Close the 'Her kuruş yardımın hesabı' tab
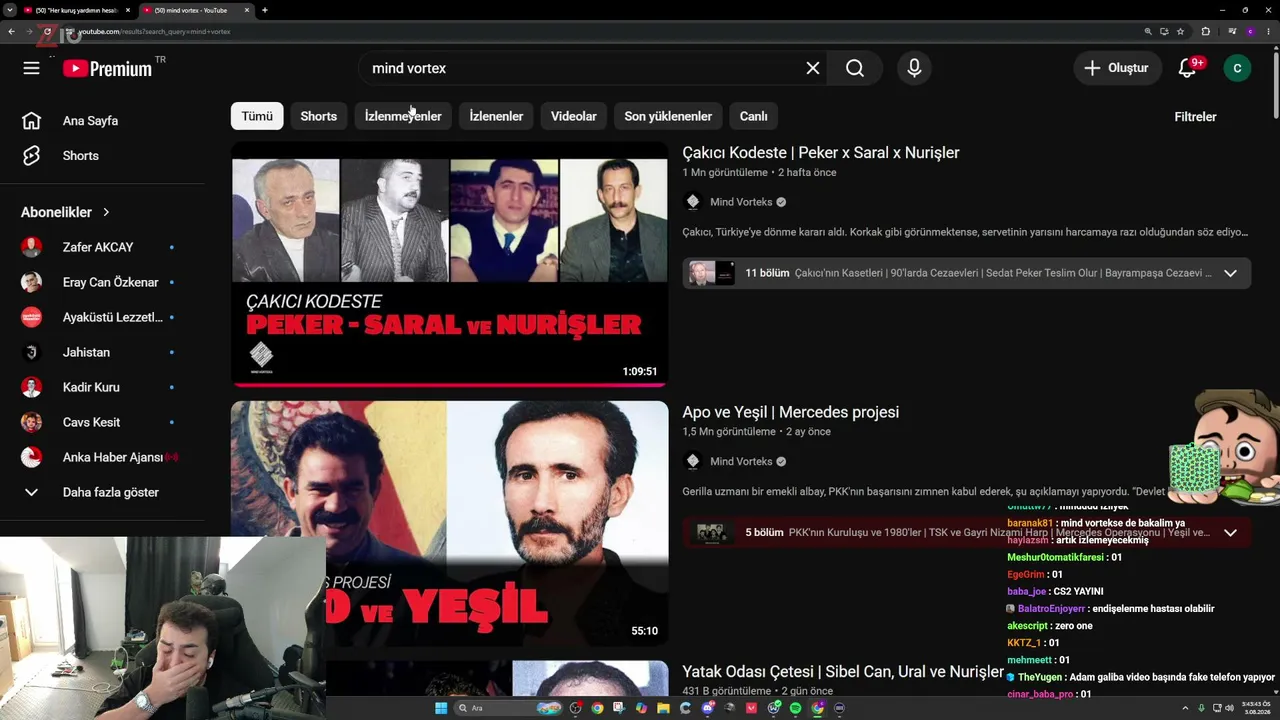Image resolution: width=1280 pixels, height=720 pixels. (128, 10)
